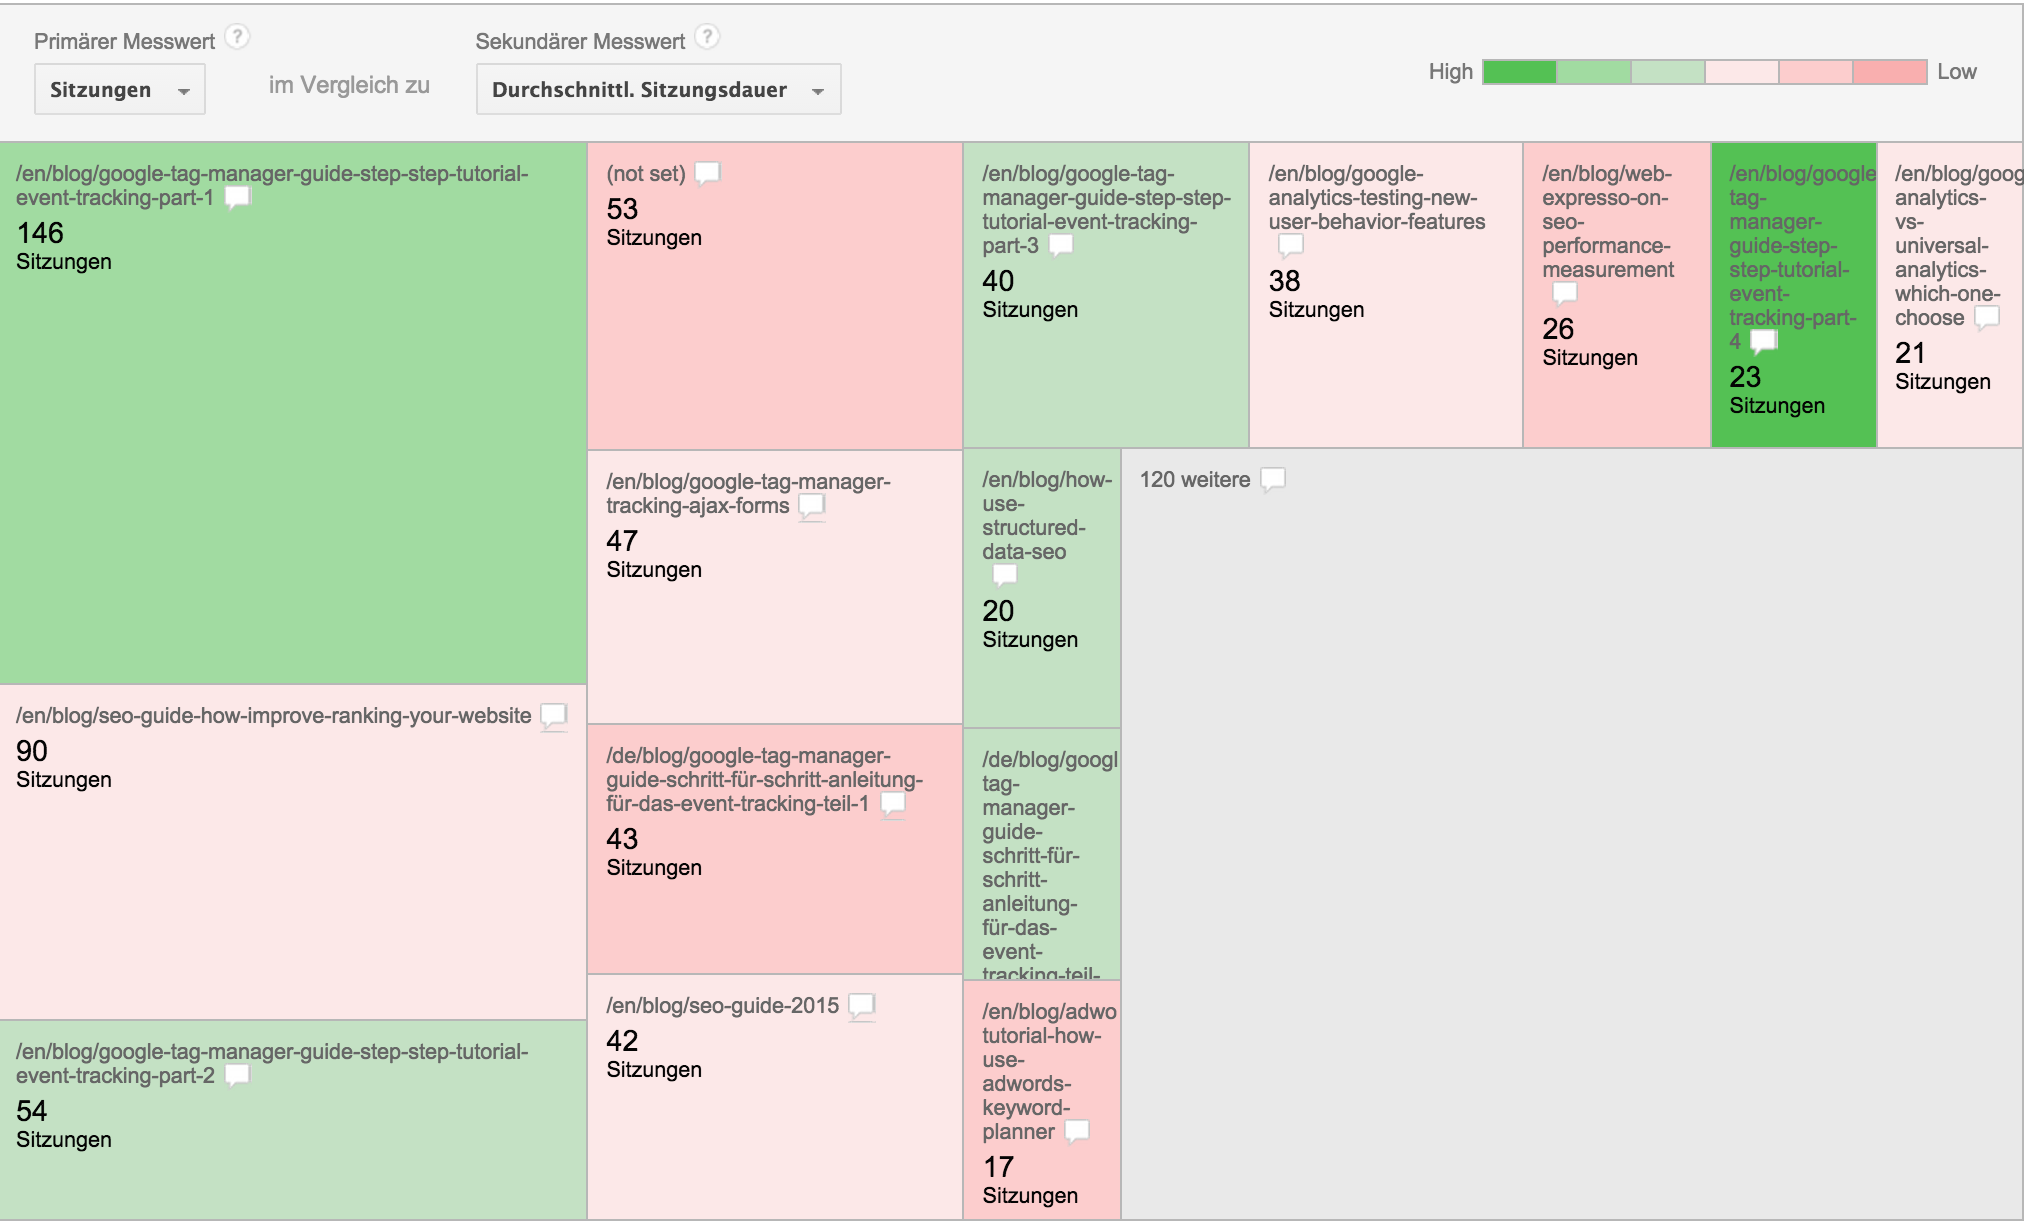Click the speech bubble on the (not set) tile
The width and height of the screenshot is (2025, 1222).
707,172
